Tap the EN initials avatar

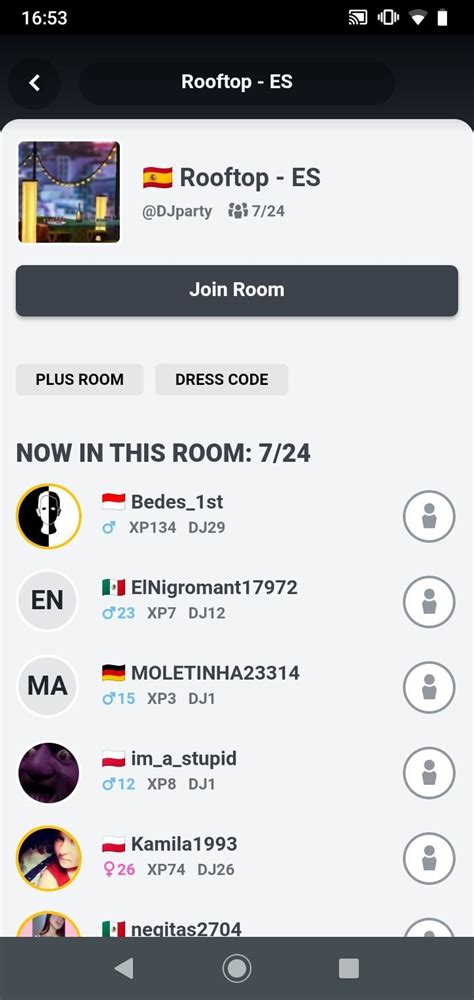point(47,601)
